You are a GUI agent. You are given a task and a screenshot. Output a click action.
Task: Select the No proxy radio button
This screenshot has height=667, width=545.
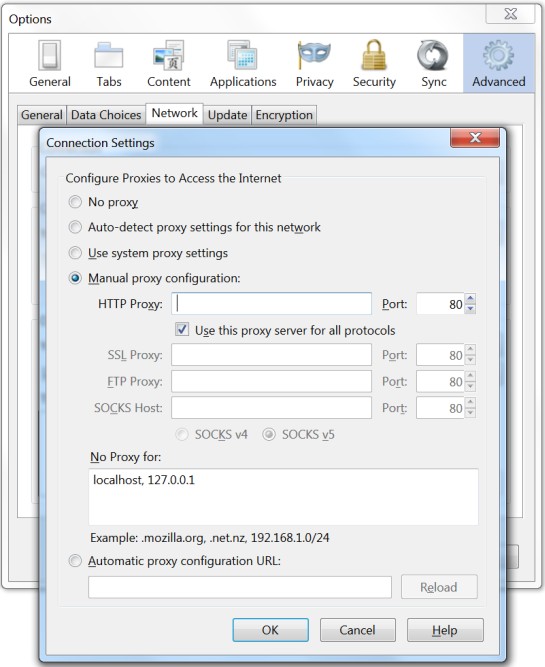point(75,202)
